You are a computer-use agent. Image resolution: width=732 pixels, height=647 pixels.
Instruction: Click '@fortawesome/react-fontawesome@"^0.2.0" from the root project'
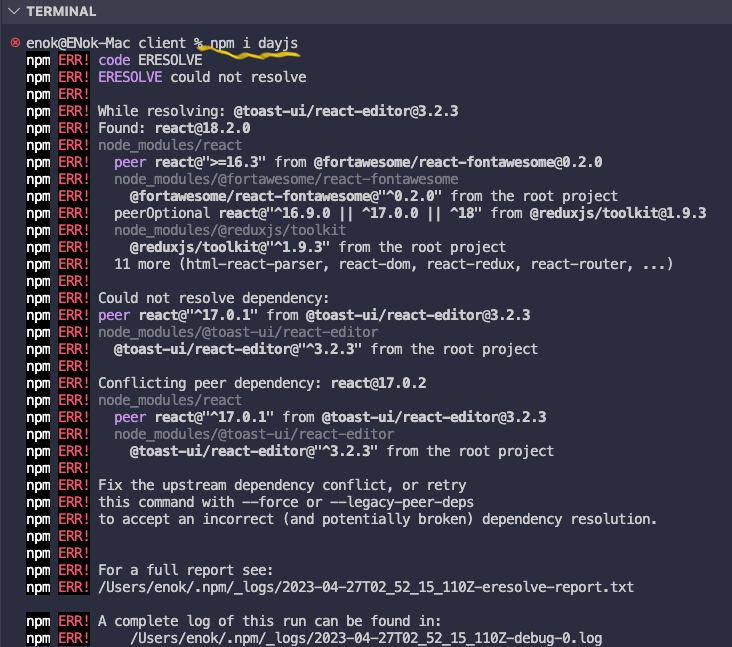point(373,196)
